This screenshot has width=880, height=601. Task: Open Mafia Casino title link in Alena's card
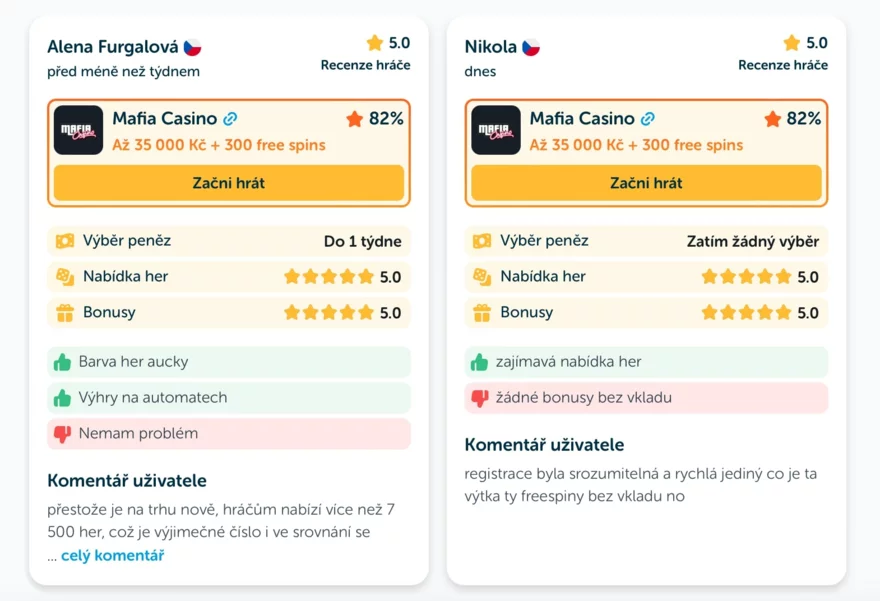164,119
